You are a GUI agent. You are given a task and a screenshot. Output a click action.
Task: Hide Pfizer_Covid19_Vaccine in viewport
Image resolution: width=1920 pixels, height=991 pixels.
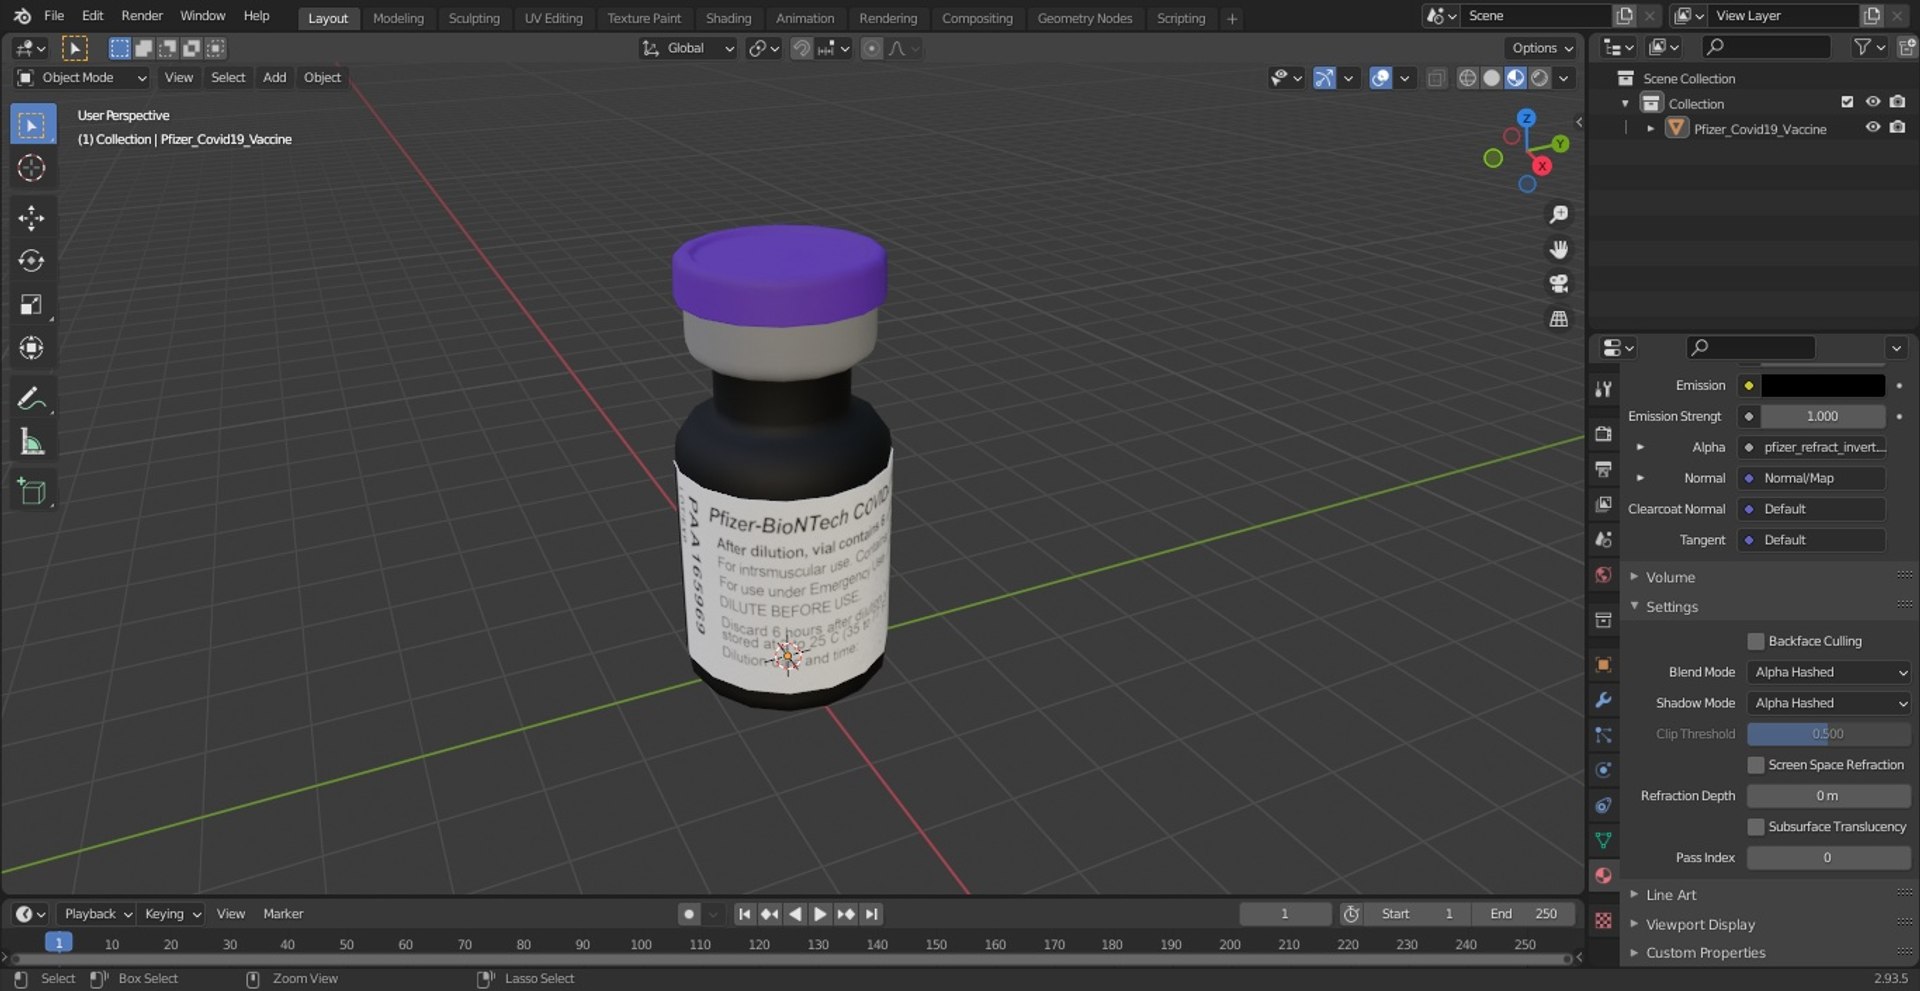click(1873, 128)
